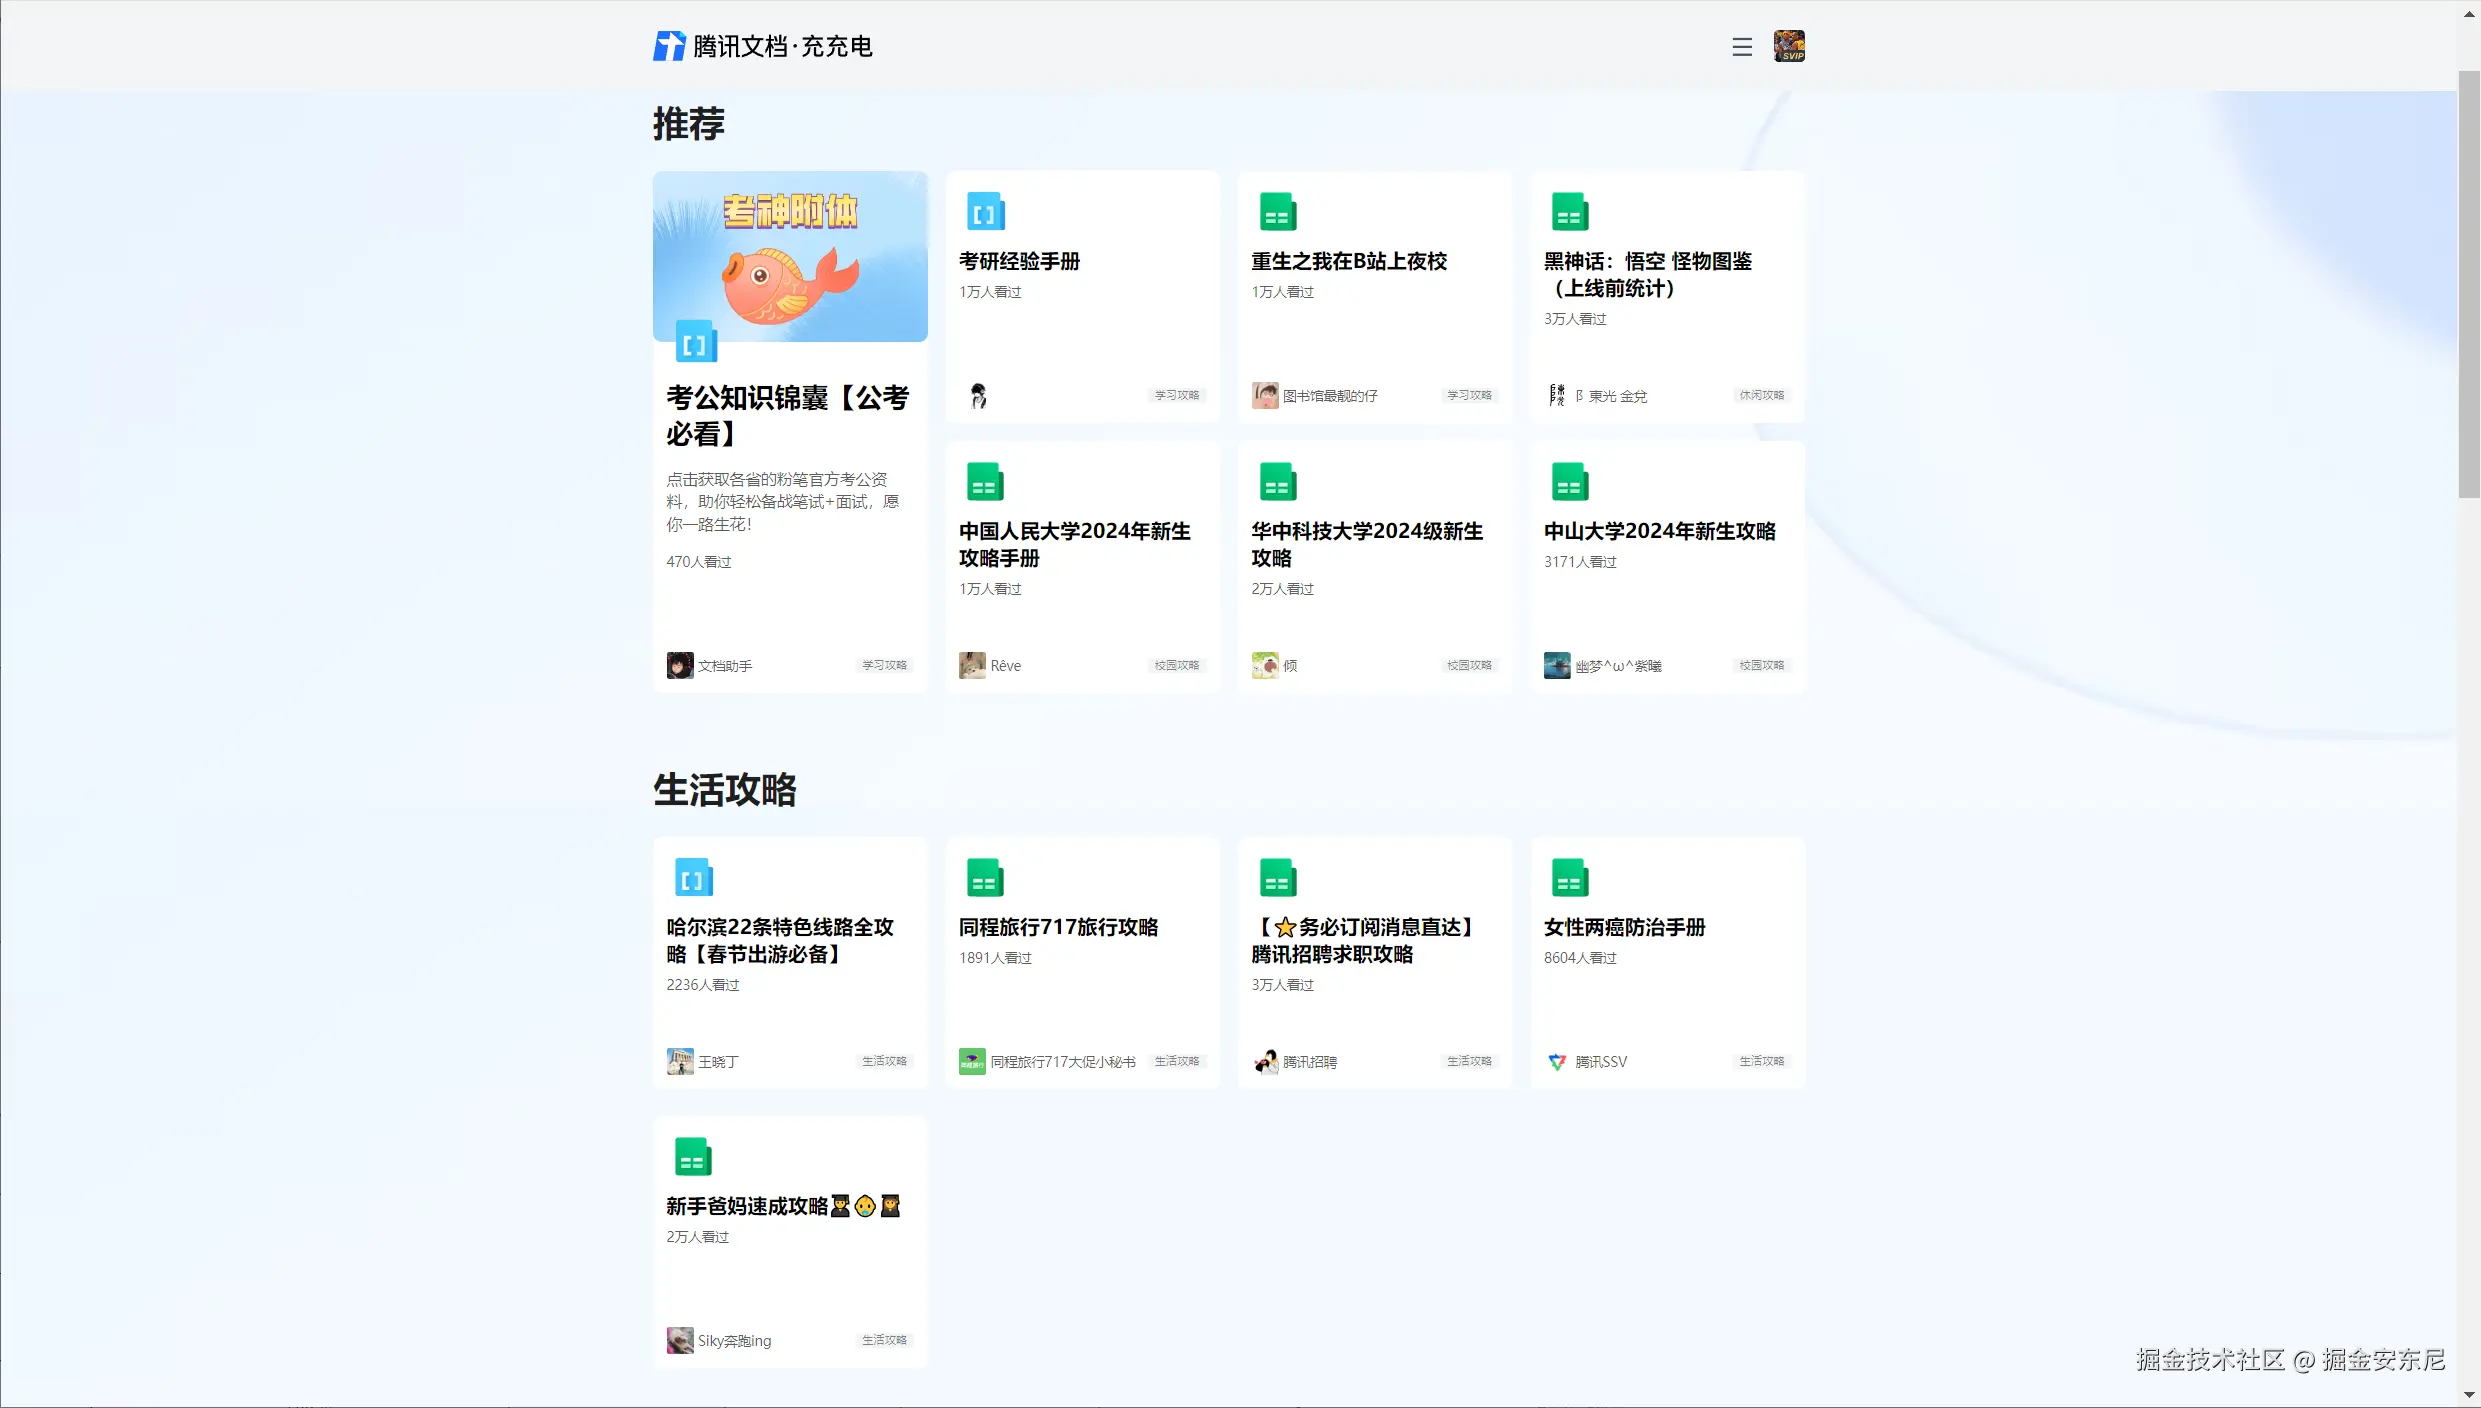Click the blue document icon on 考研经验手册 card
Image resolution: width=2481 pixels, height=1408 pixels.
tap(984, 211)
